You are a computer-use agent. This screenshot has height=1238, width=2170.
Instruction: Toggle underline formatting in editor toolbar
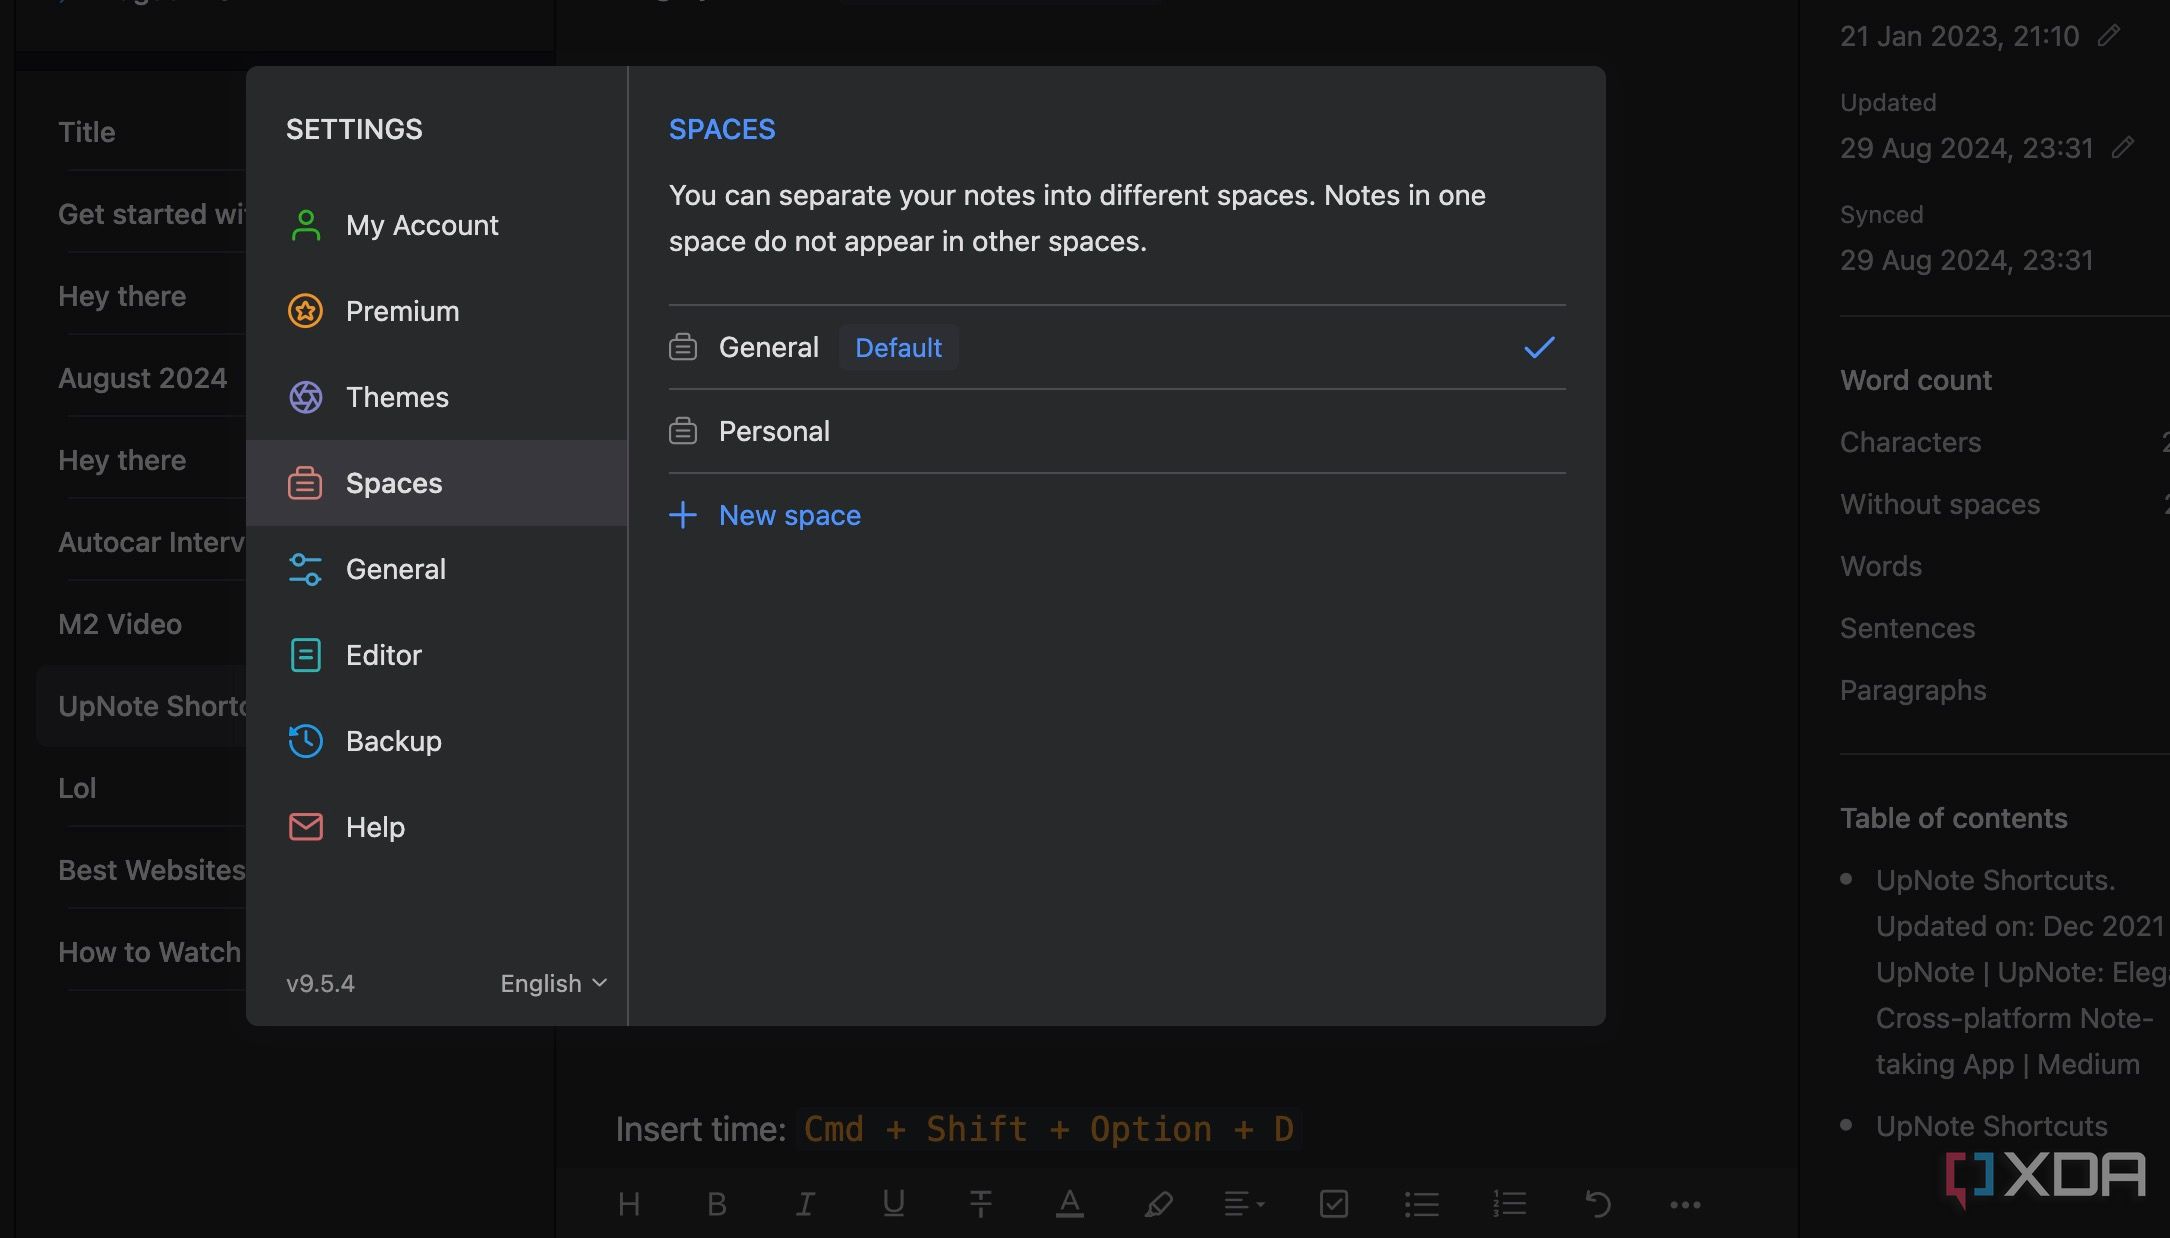point(893,1204)
